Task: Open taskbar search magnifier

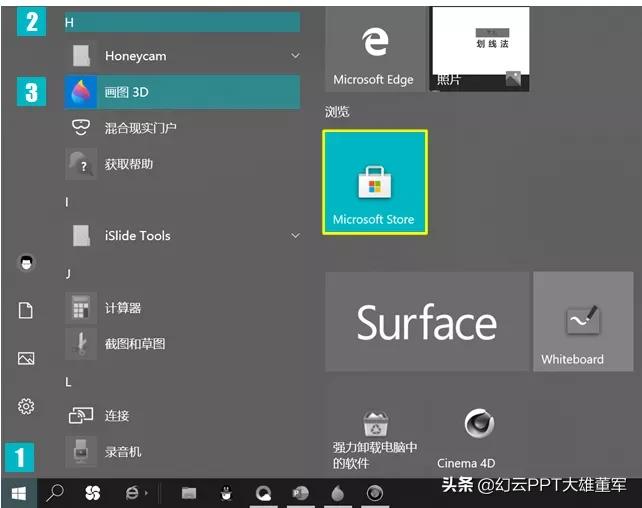Action: tap(54, 493)
